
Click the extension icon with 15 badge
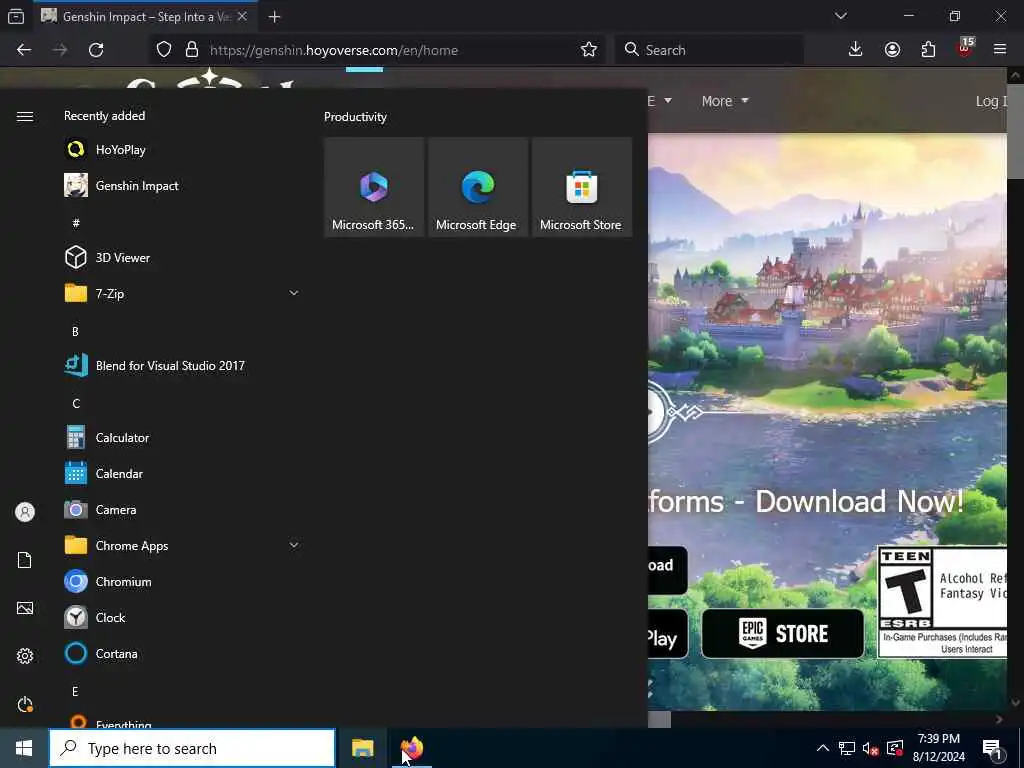[965, 48]
